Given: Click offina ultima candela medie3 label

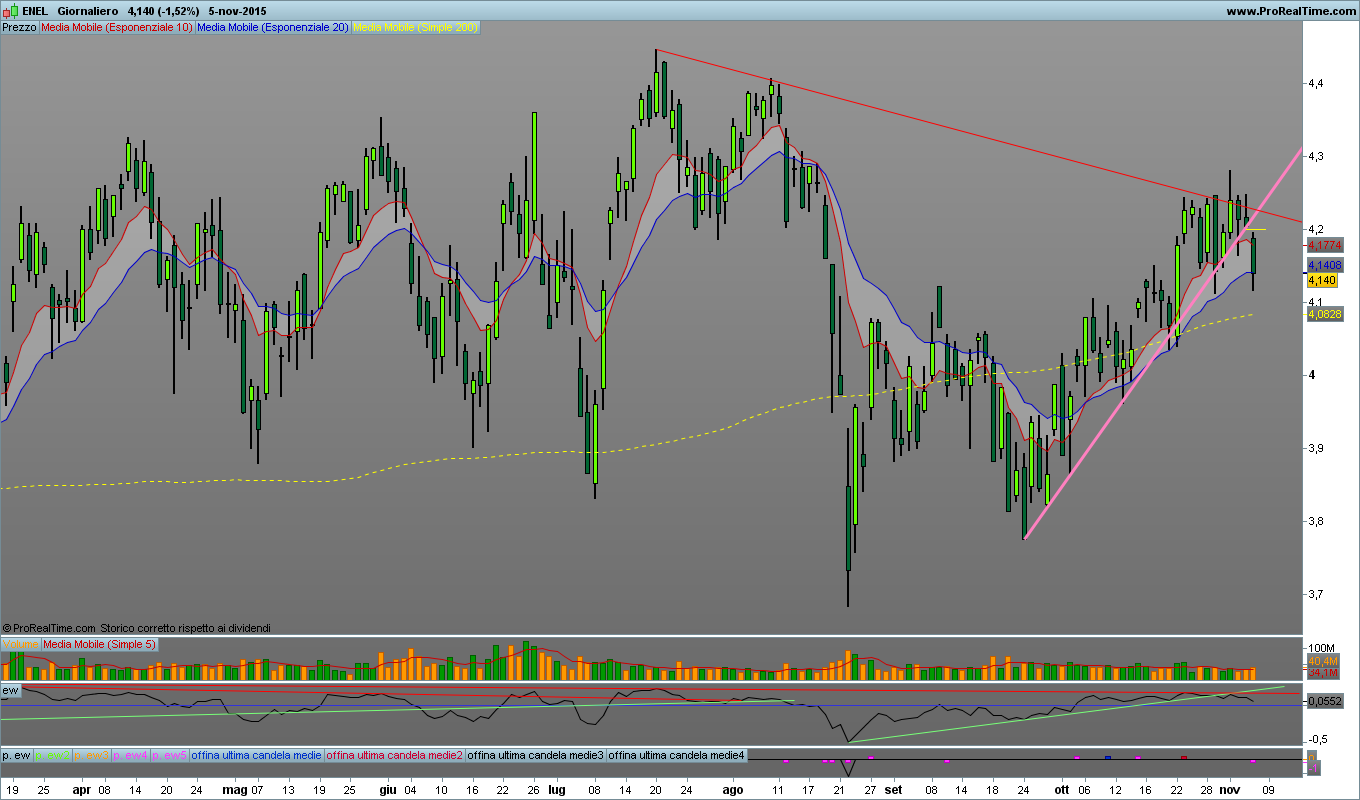Looking at the screenshot, I should point(536,755).
